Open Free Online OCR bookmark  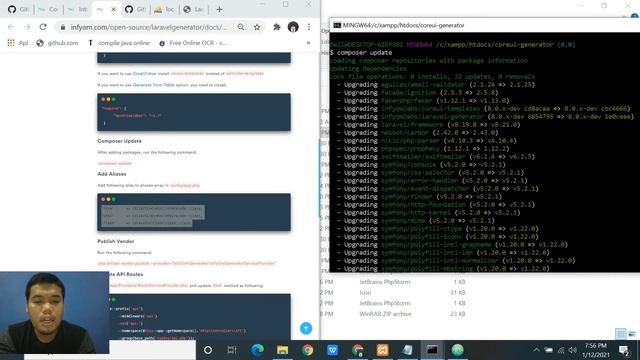tap(193, 43)
